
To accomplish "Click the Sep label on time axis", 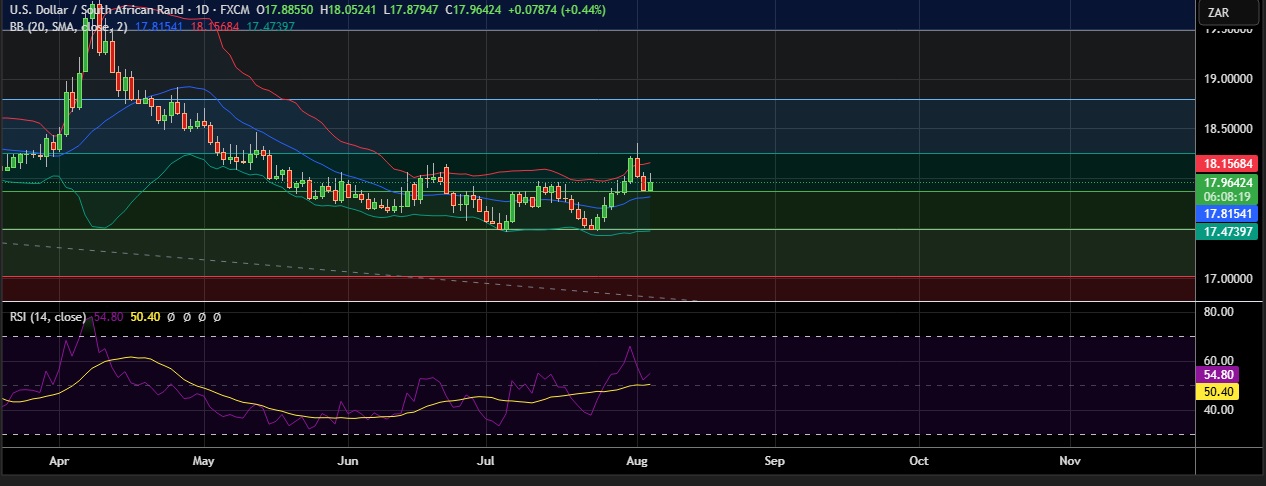I will [x=773, y=462].
